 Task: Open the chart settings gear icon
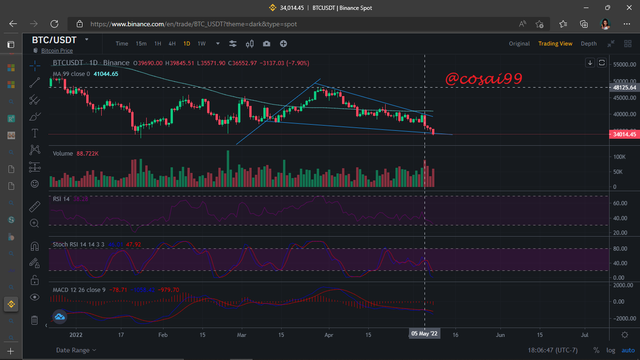pos(624,335)
